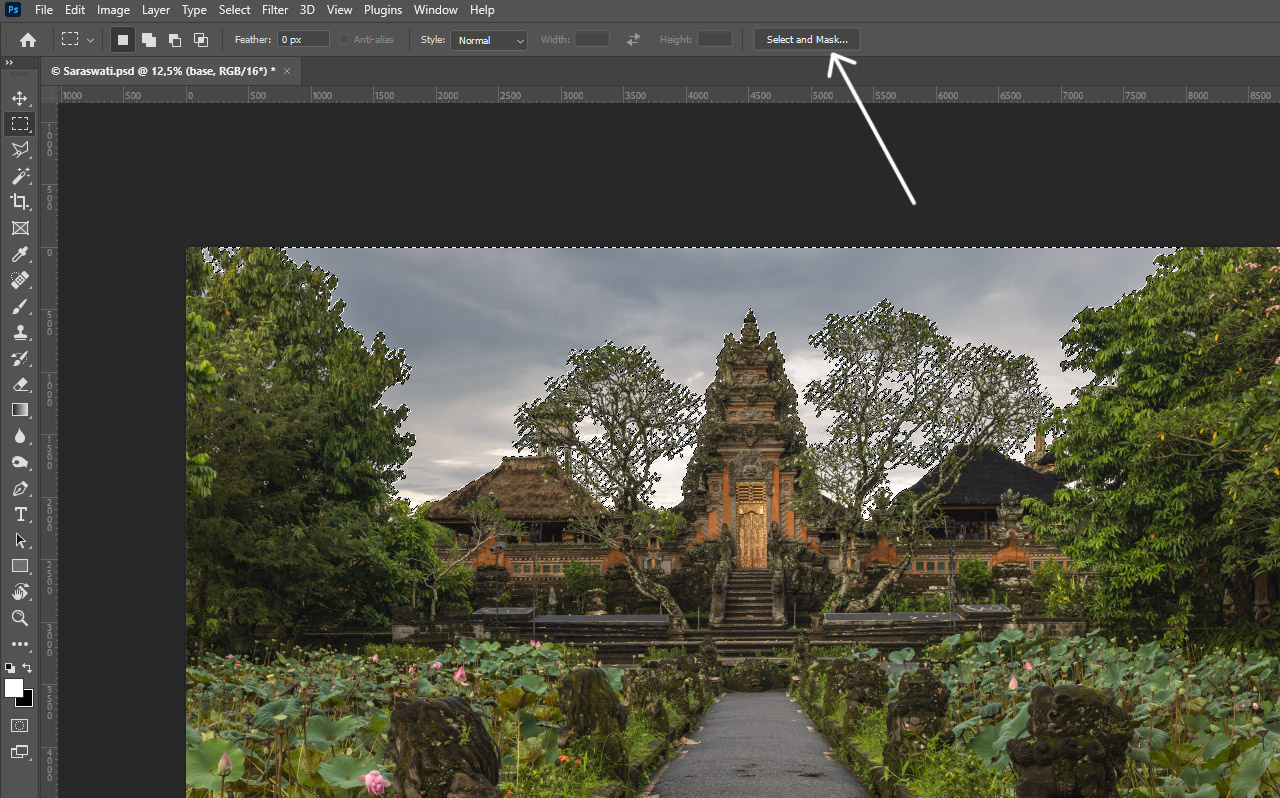Activate the Eyedropper tool

point(19,254)
